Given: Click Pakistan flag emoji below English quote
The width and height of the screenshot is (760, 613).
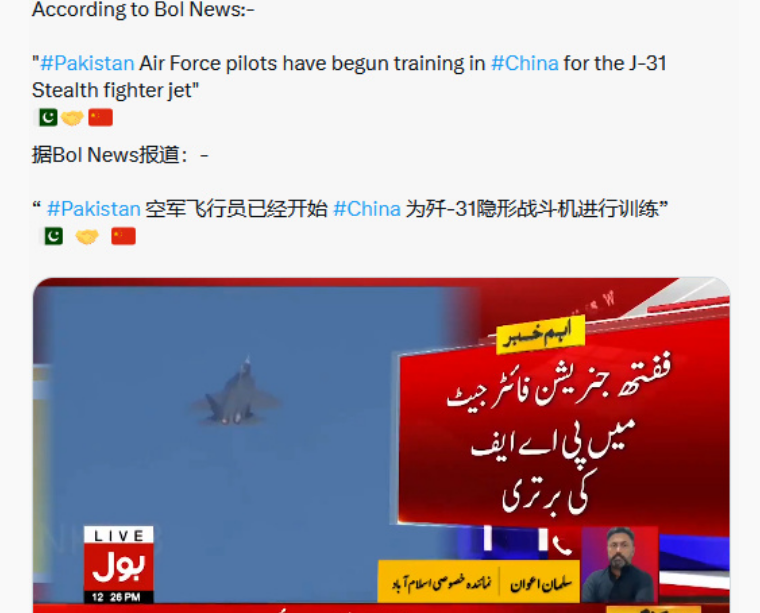Looking at the screenshot, I should pos(48,118).
